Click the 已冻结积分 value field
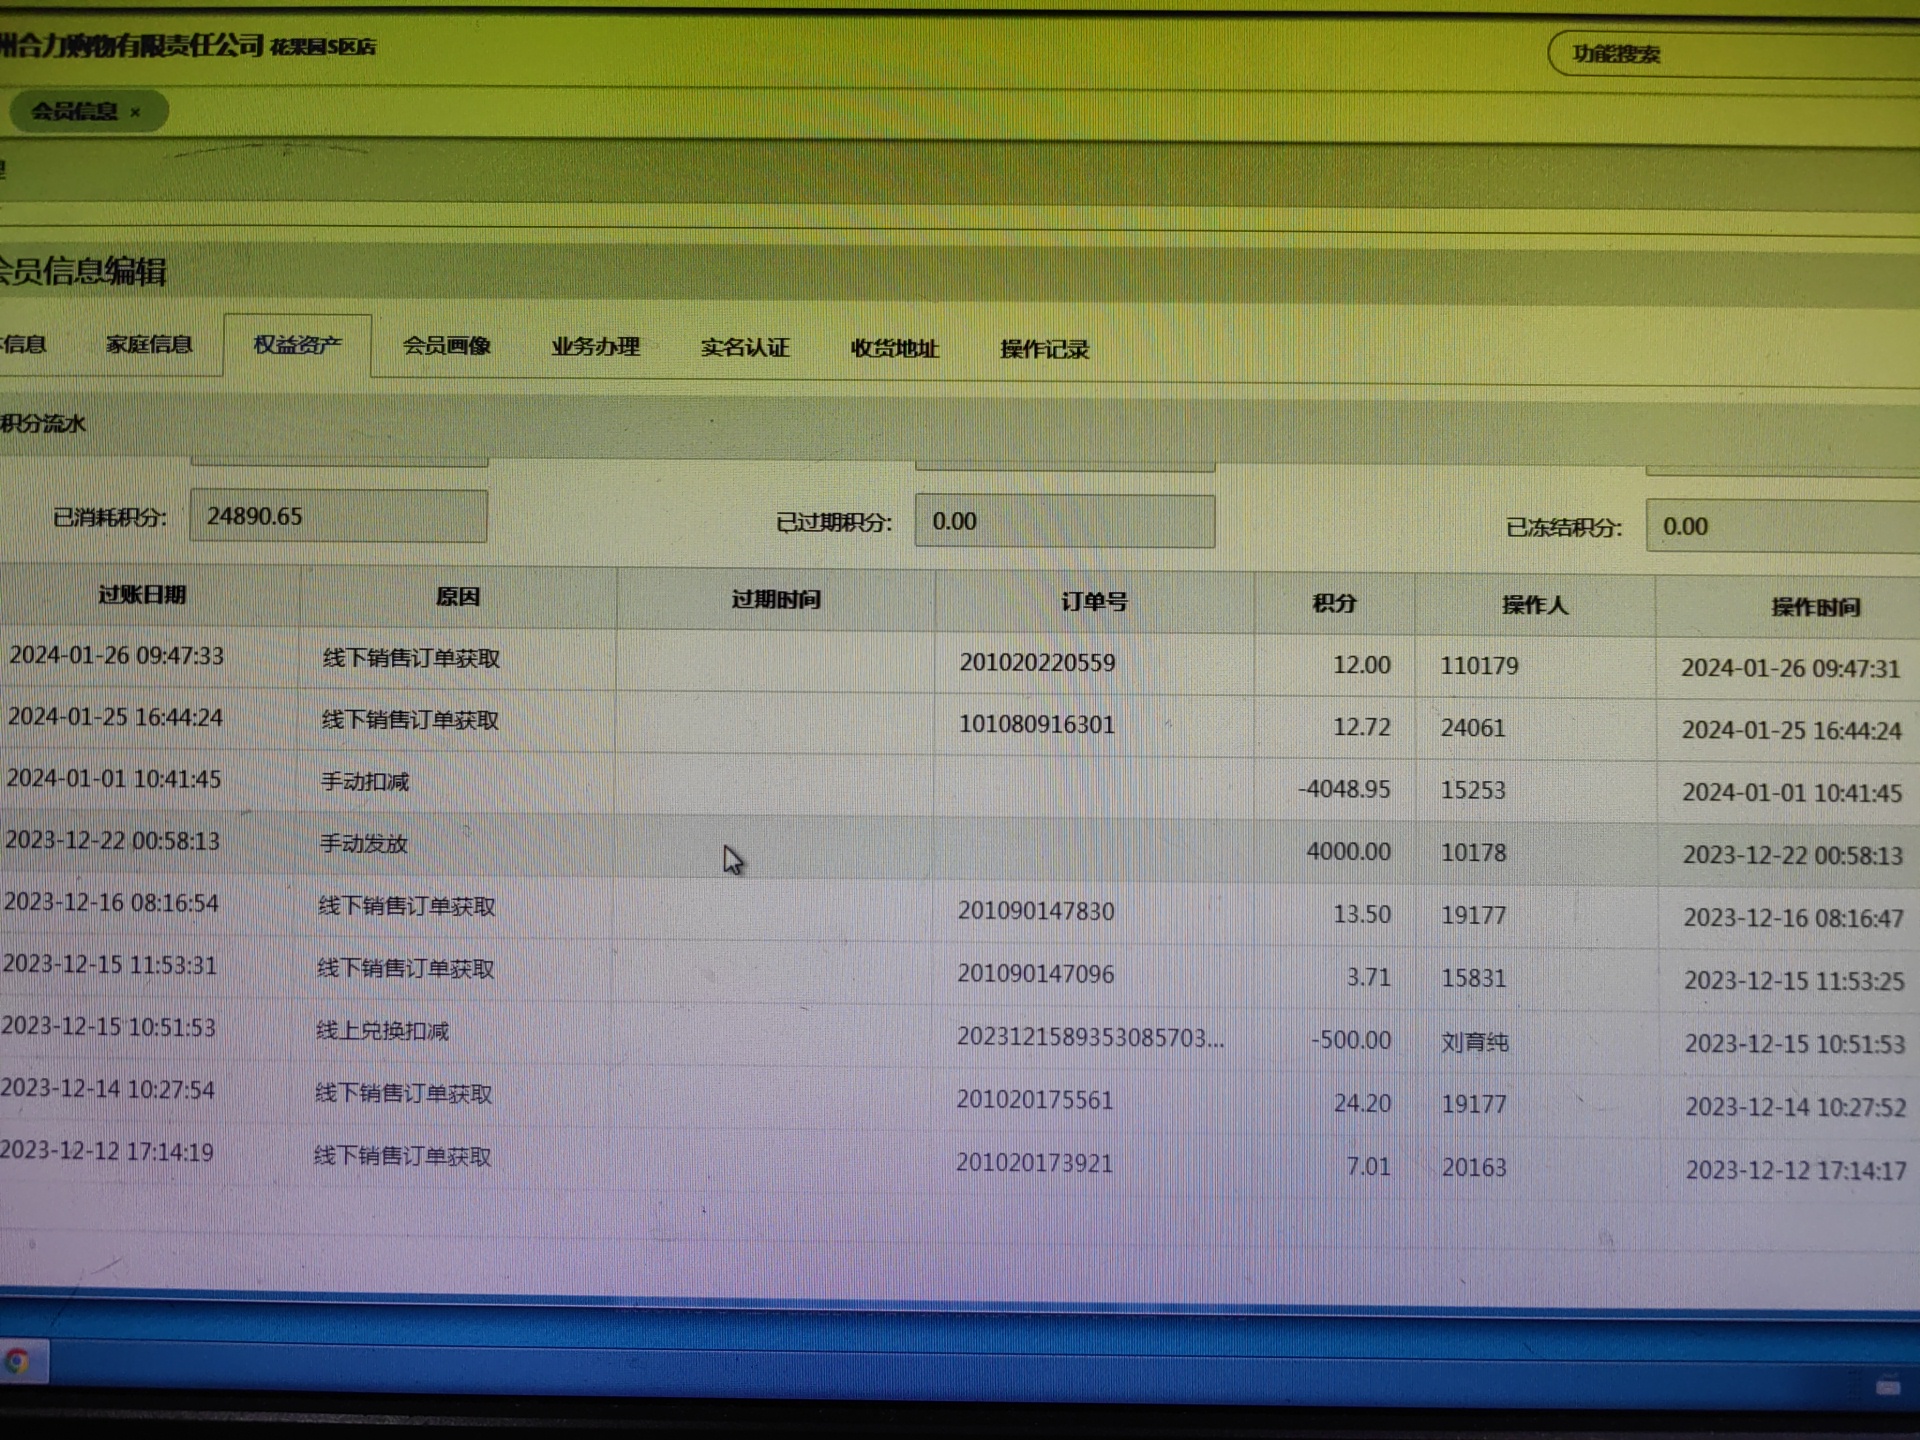Image resolution: width=1920 pixels, height=1440 pixels. pyautogui.click(x=1780, y=526)
